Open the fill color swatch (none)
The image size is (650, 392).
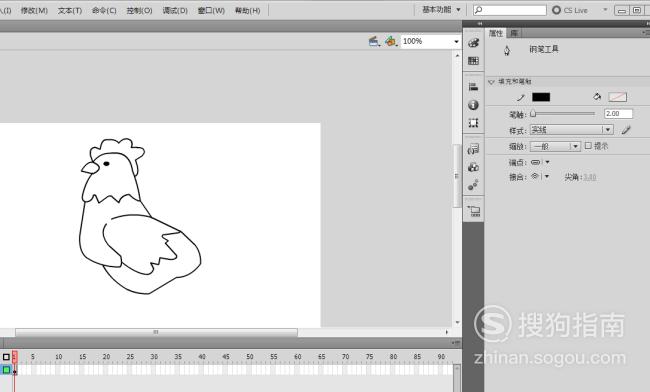617,97
